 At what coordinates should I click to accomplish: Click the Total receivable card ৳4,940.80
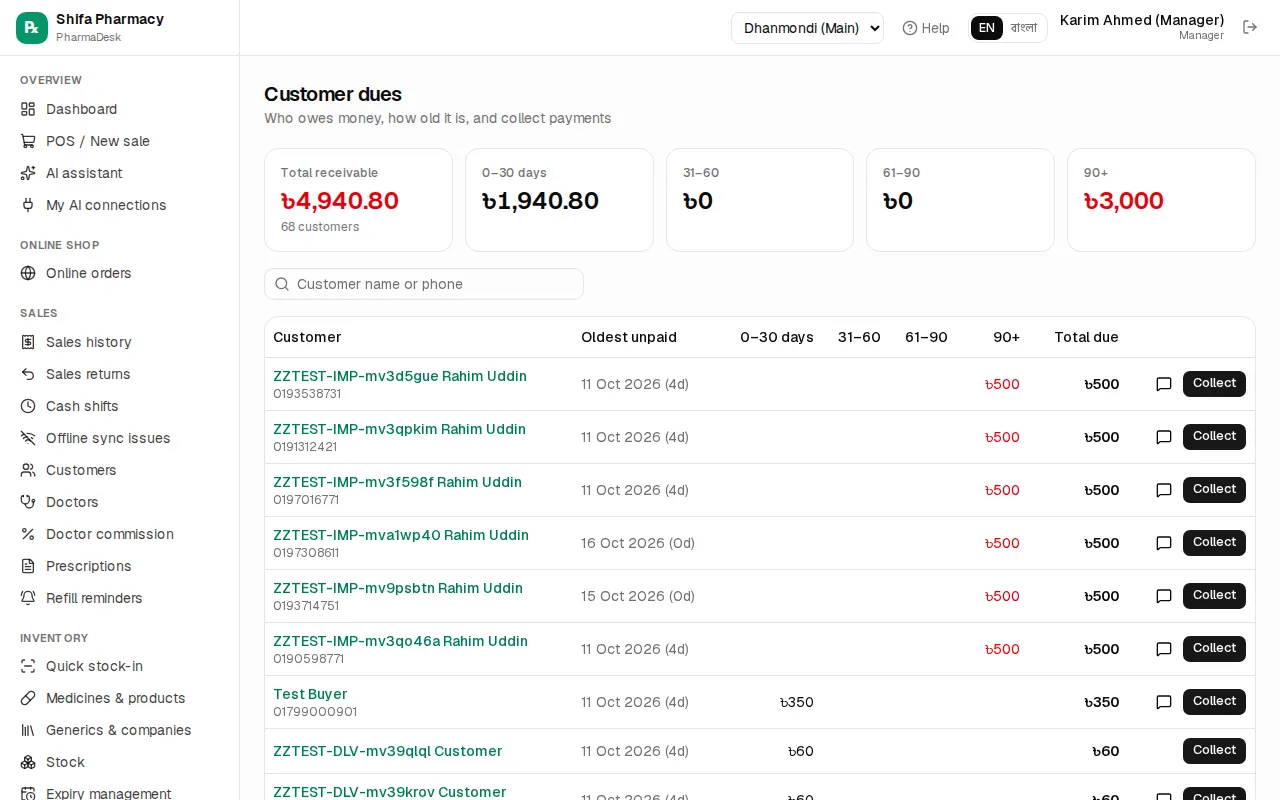coord(358,200)
